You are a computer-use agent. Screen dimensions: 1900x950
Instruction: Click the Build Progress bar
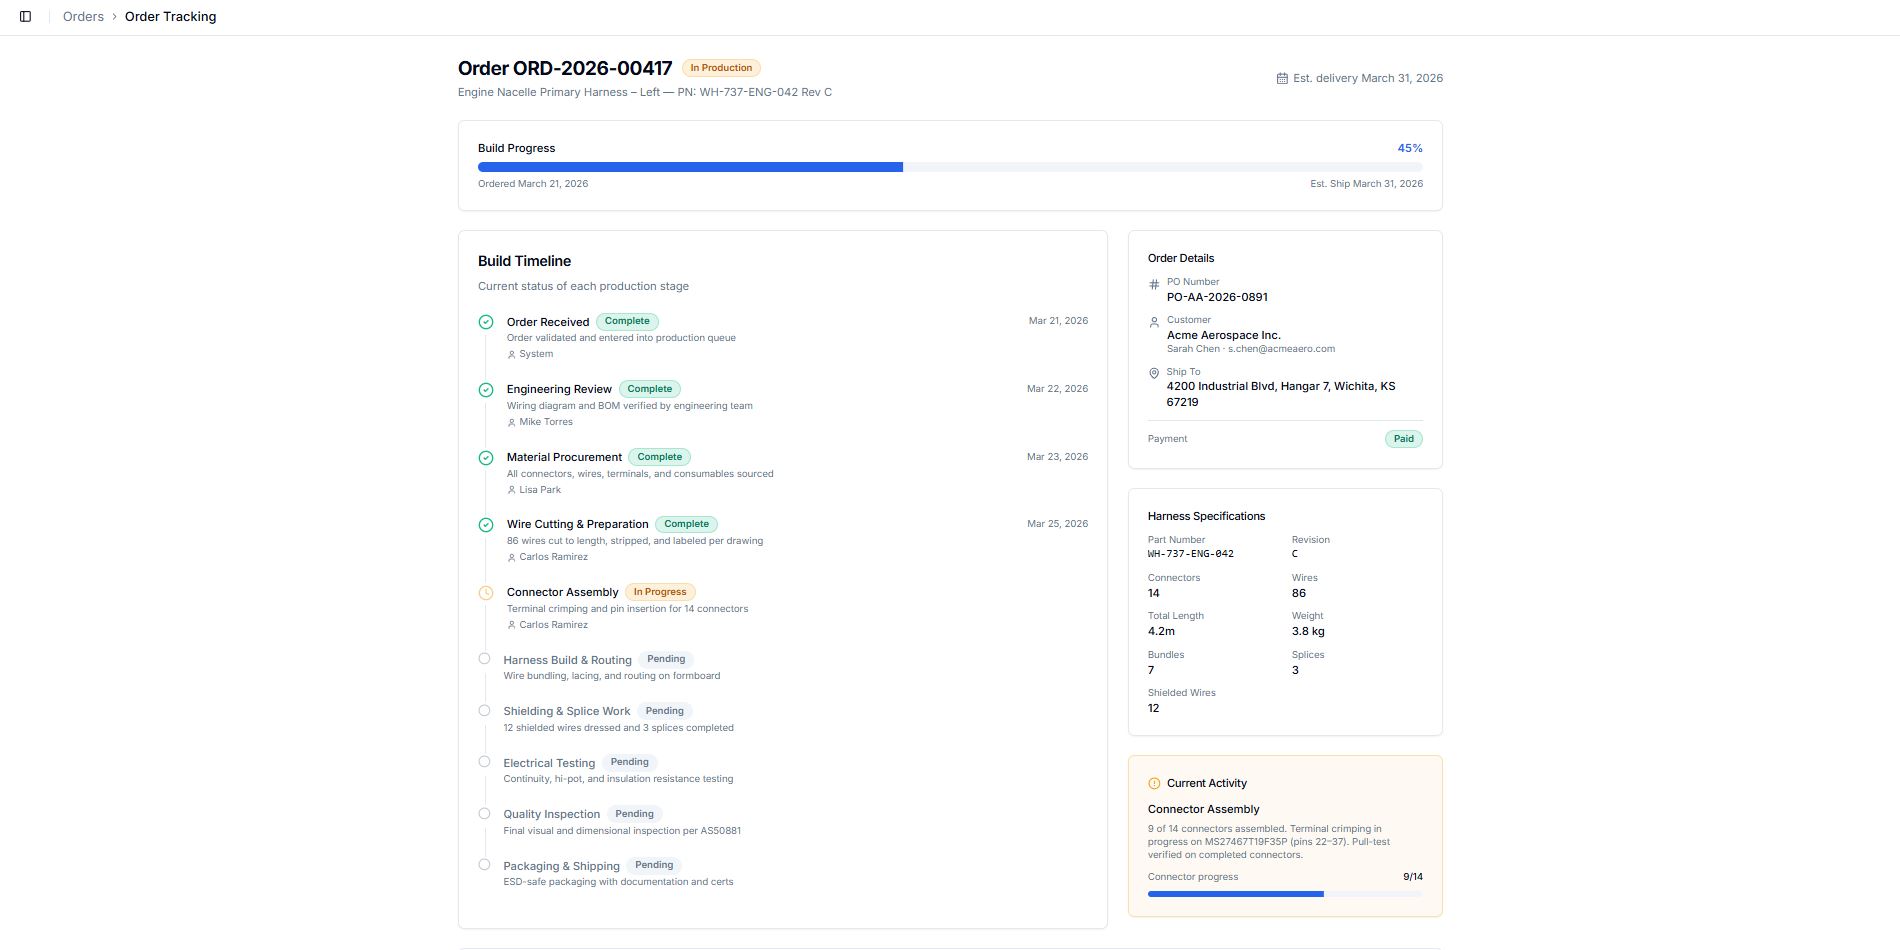(950, 167)
